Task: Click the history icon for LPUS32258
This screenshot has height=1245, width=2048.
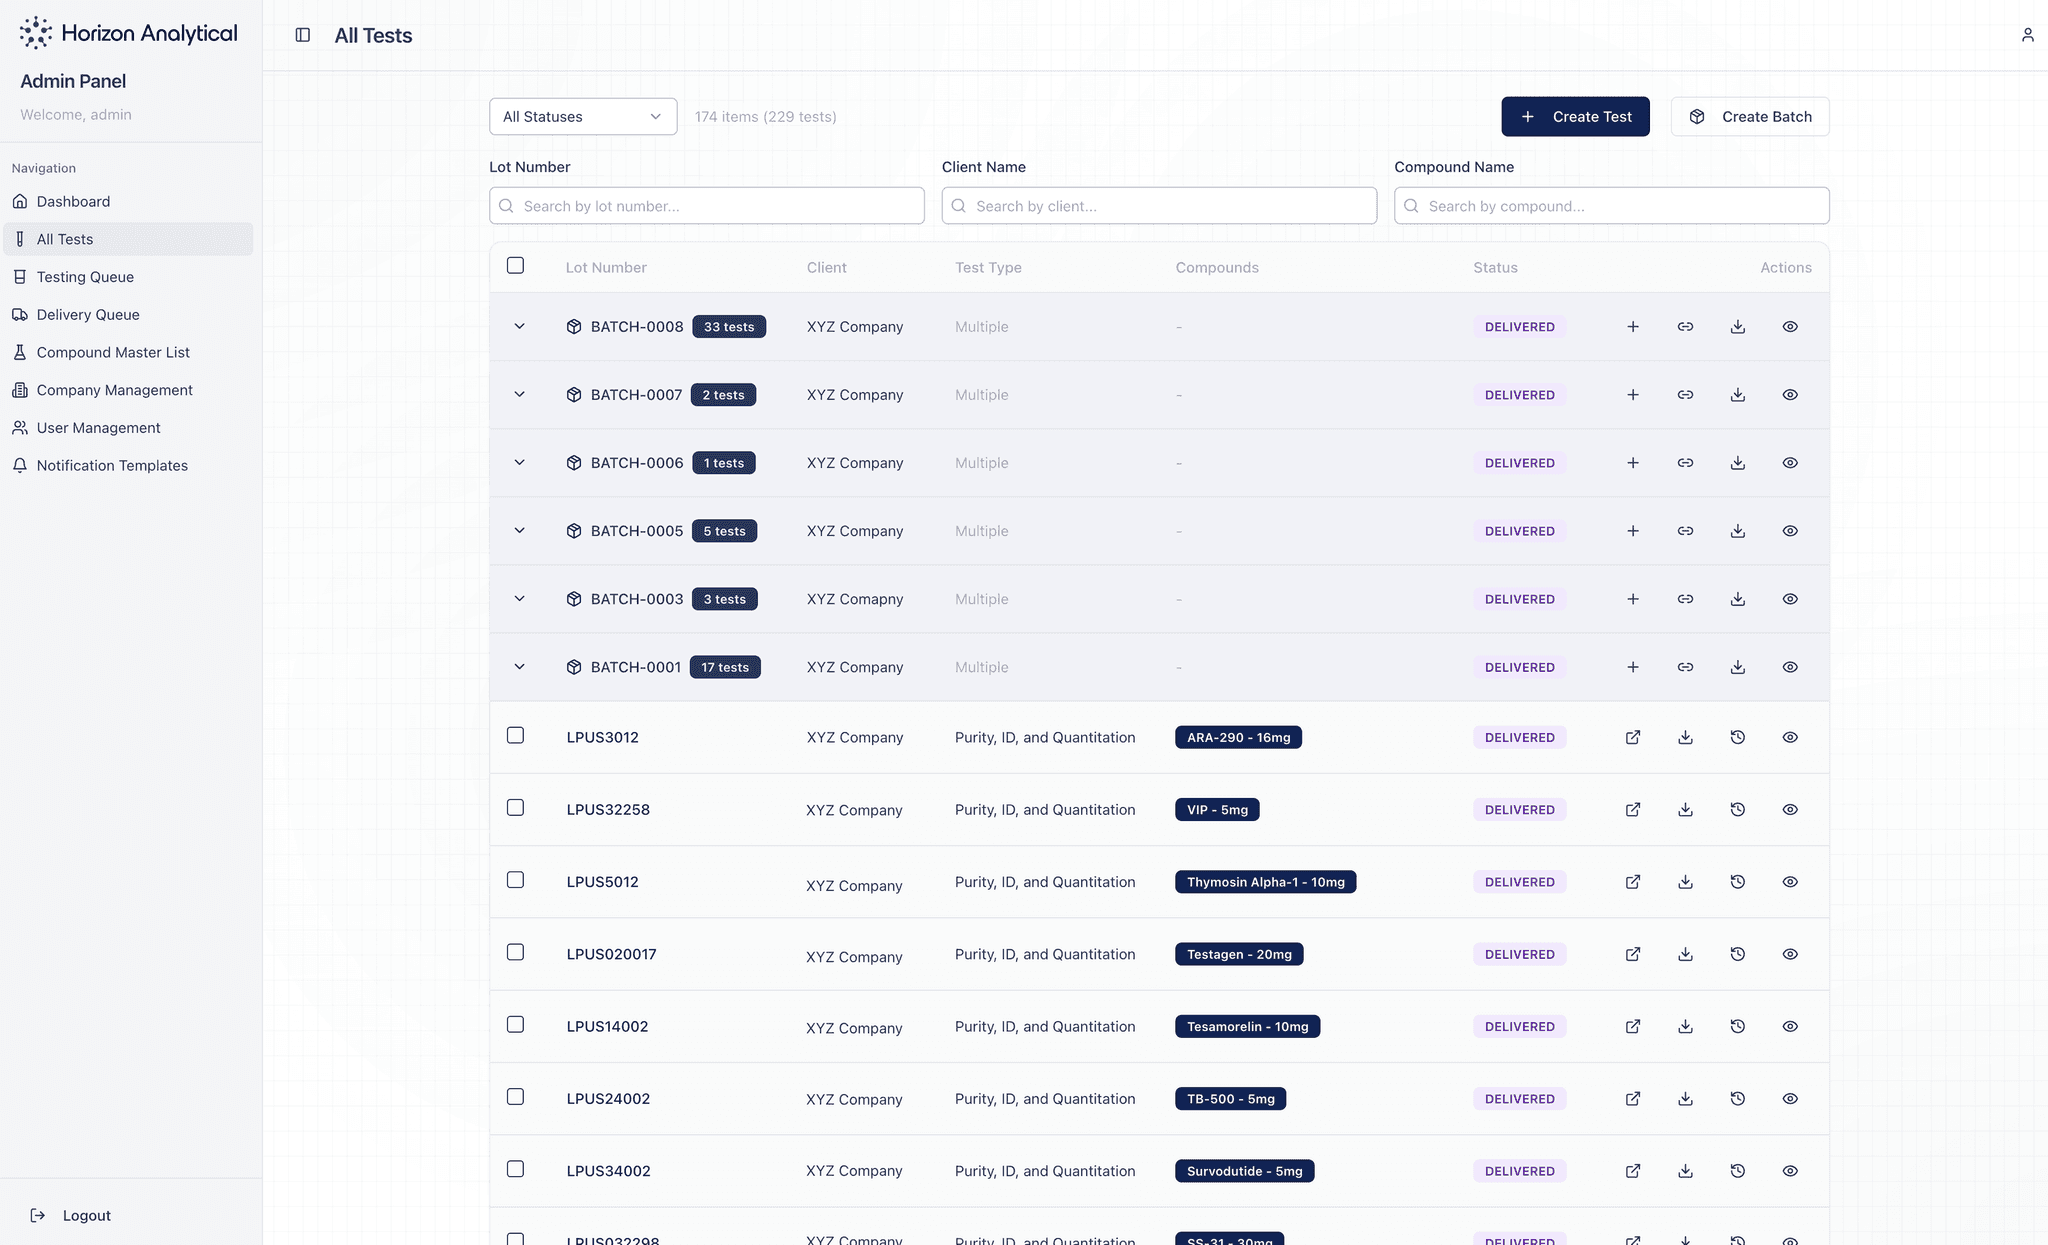Action: (x=1738, y=810)
